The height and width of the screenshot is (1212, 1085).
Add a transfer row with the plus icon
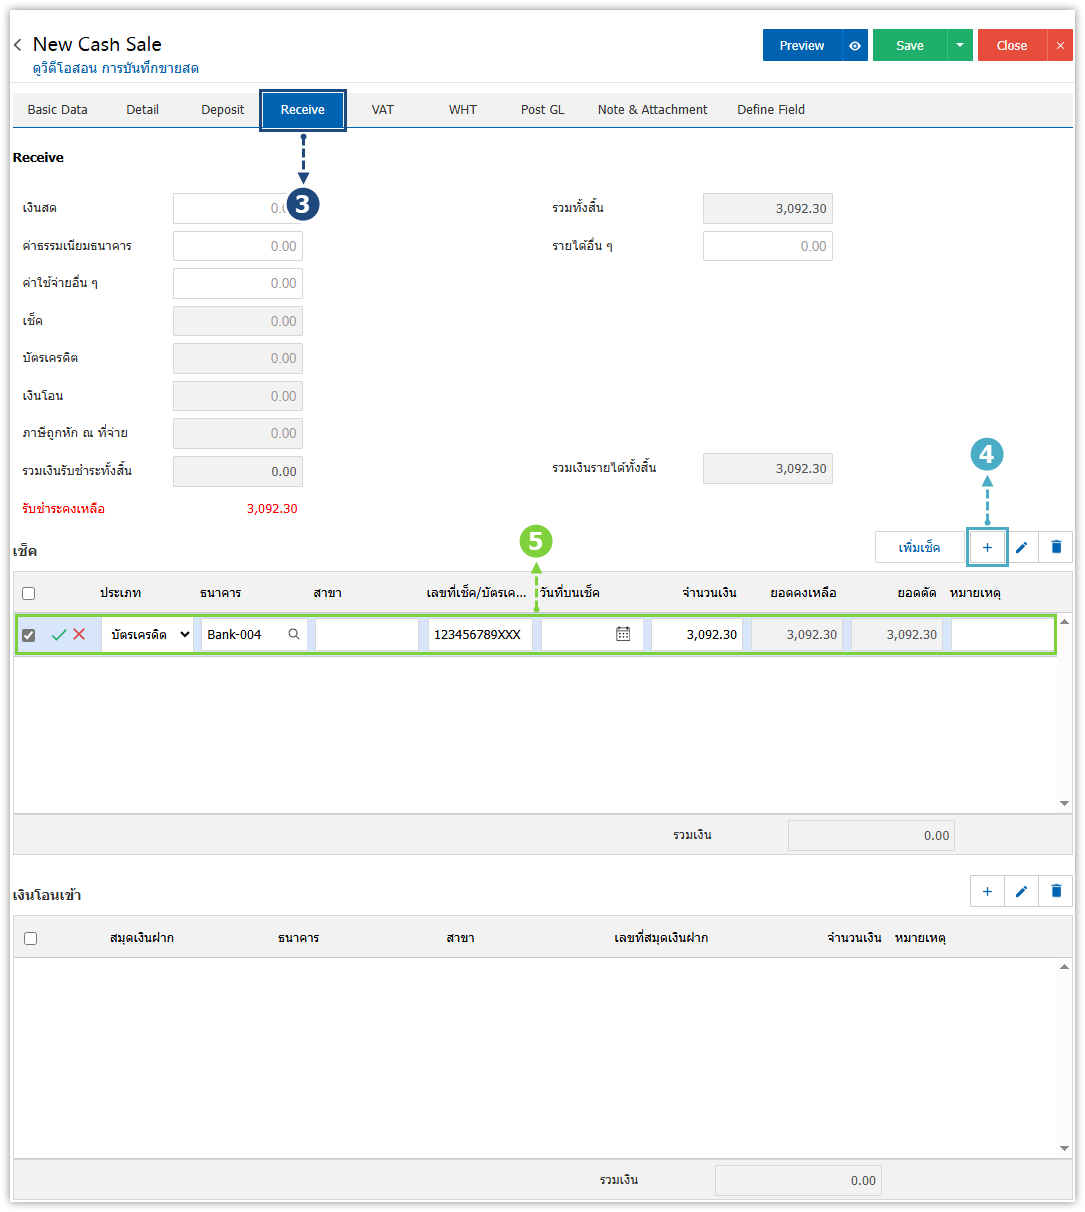tap(987, 891)
